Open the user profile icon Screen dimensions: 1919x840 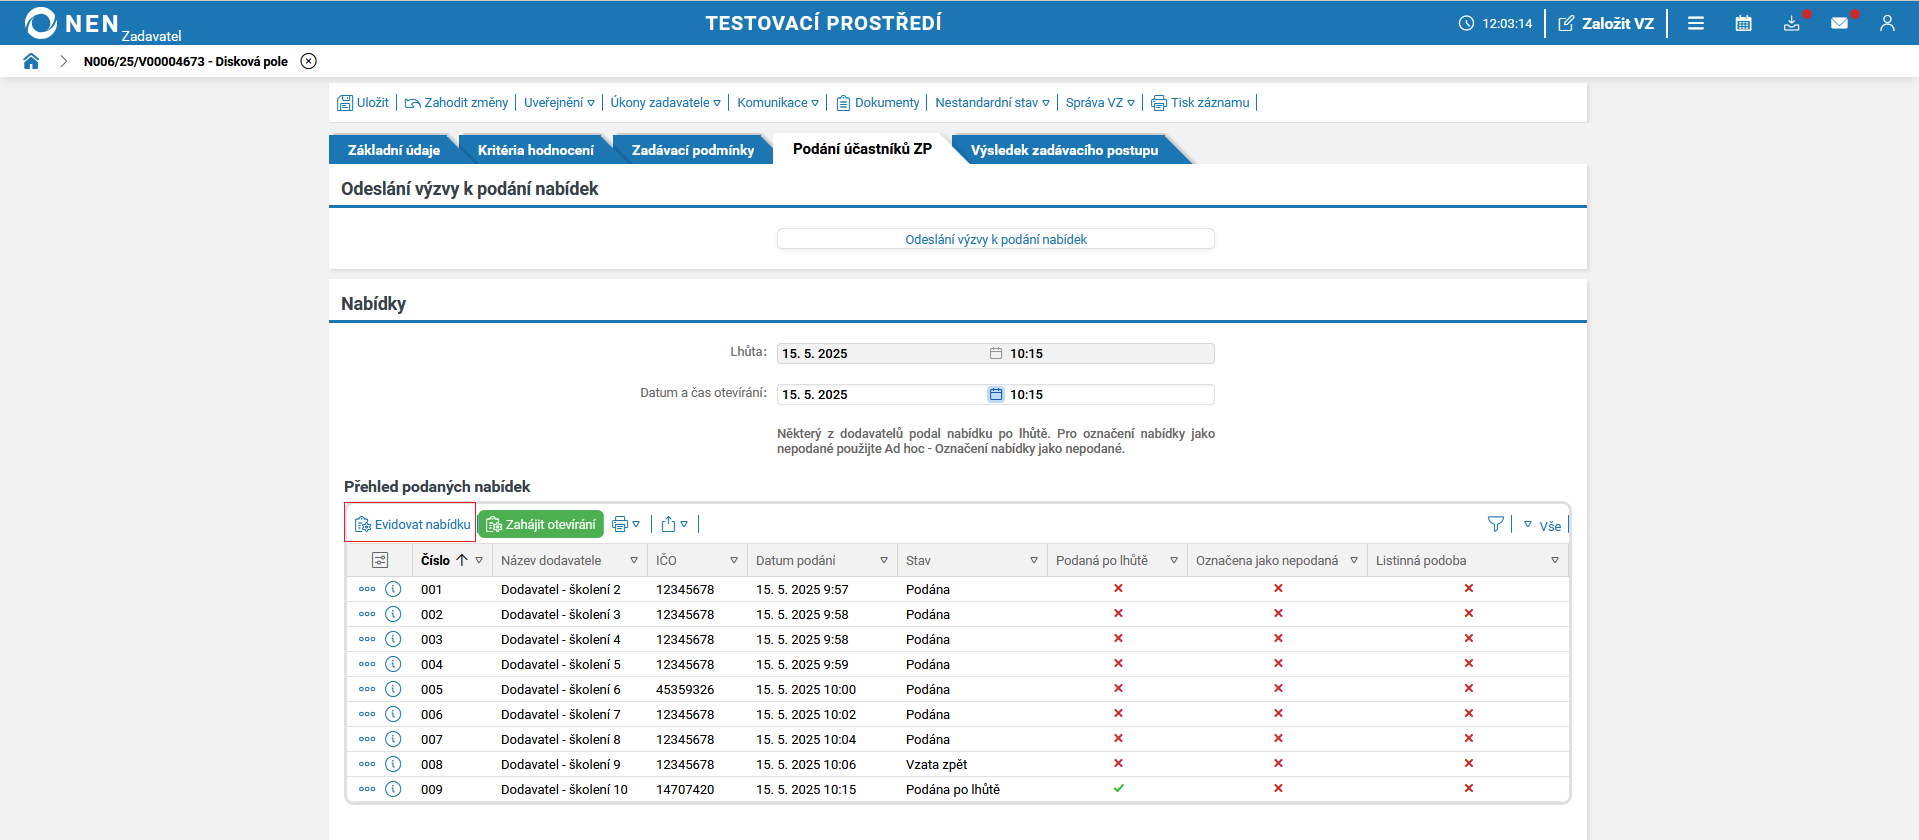[1887, 23]
